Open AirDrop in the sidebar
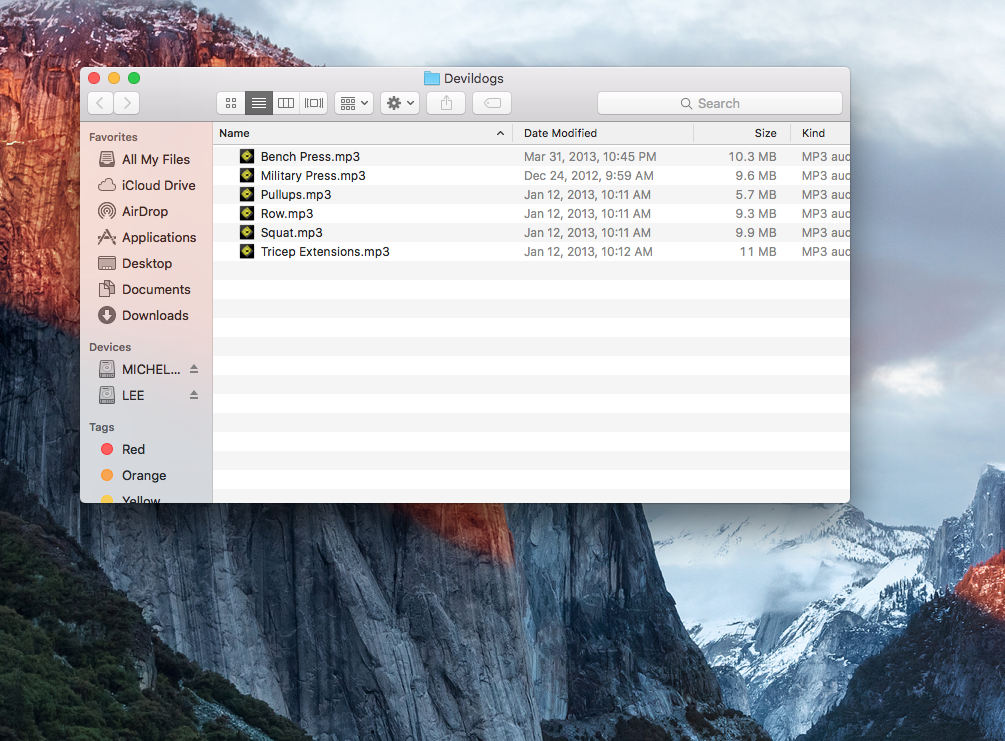This screenshot has width=1005, height=741. [144, 211]
